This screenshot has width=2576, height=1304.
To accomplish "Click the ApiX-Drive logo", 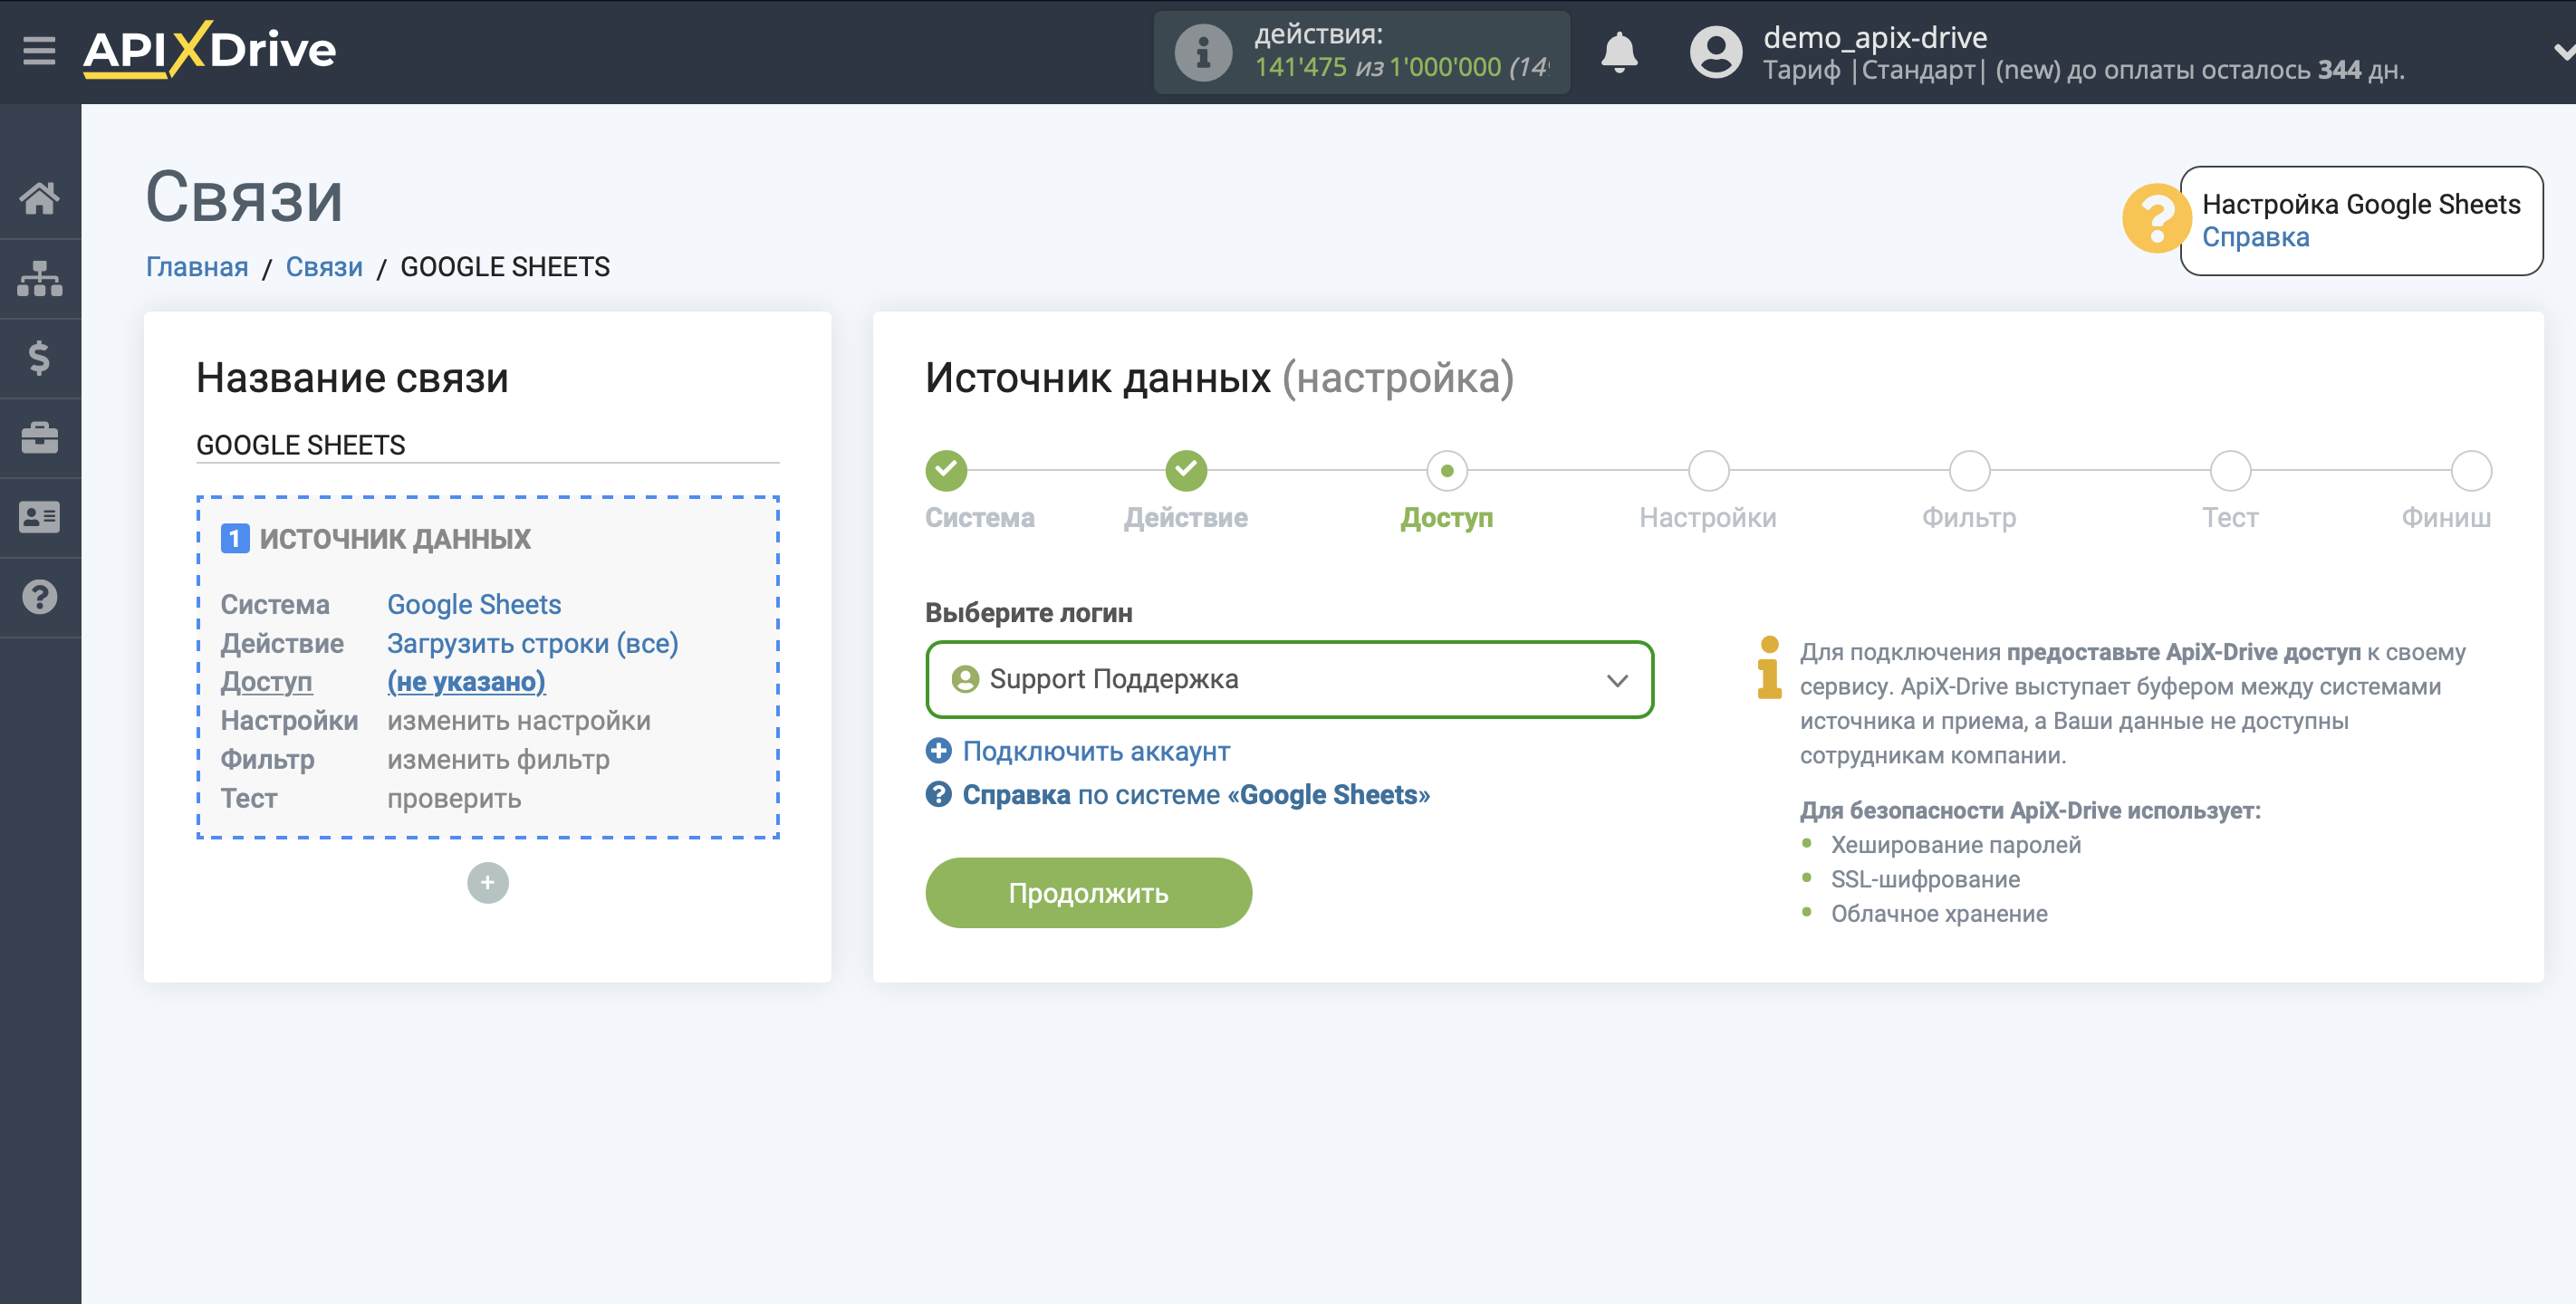I will point(209,49).
